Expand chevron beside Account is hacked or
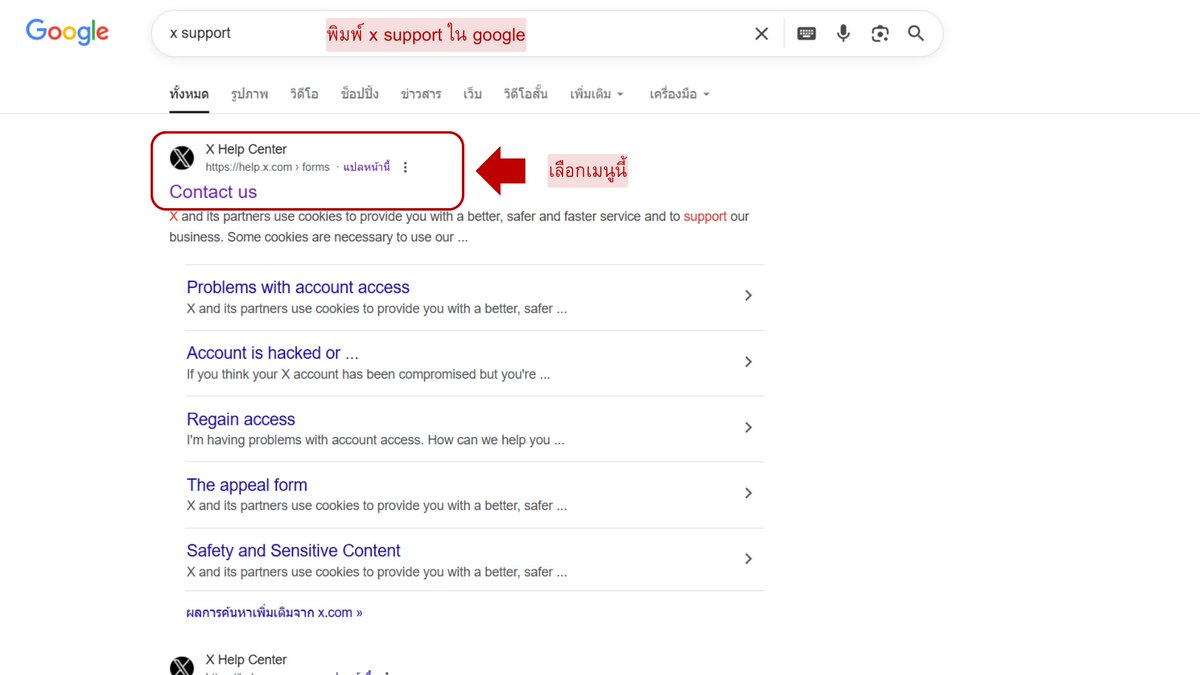The width and height of the screenshot is (1200, 675). coord(748,362)
